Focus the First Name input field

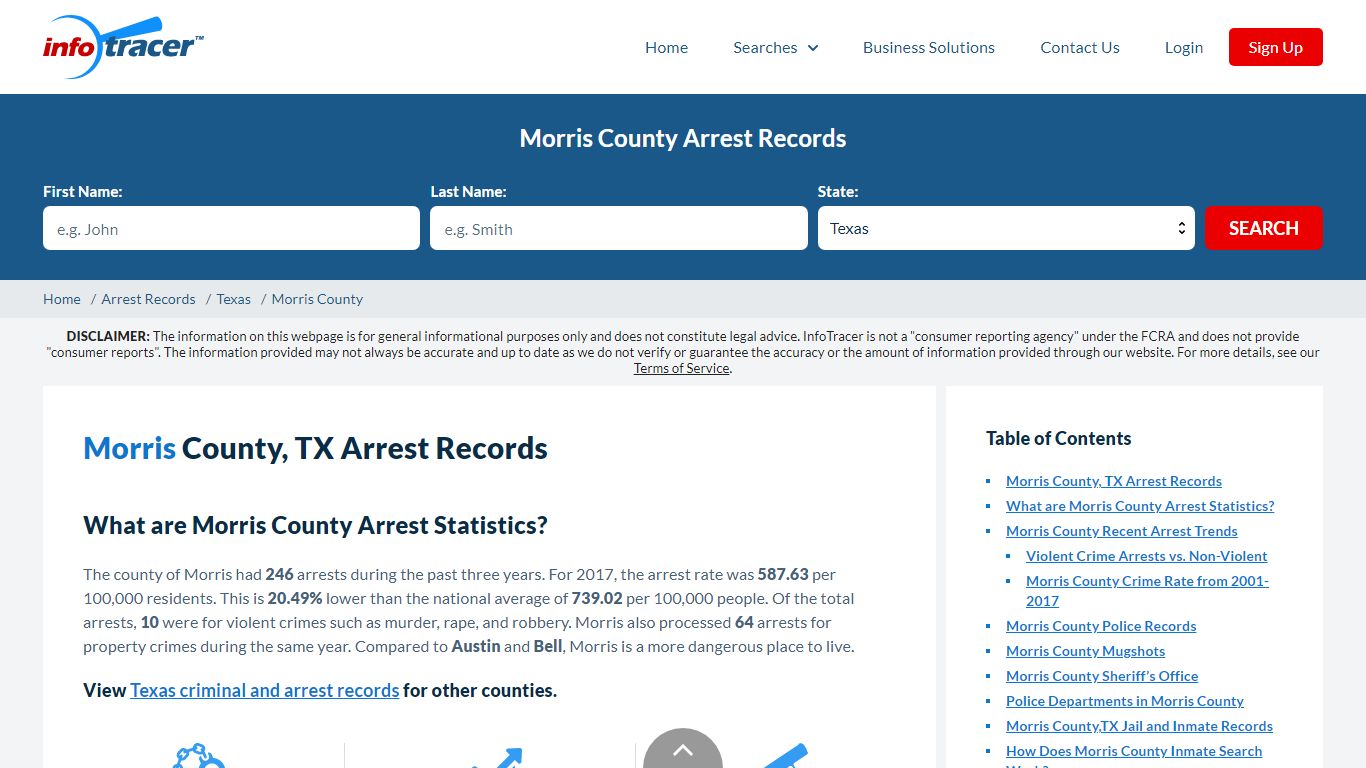(231, 228)
